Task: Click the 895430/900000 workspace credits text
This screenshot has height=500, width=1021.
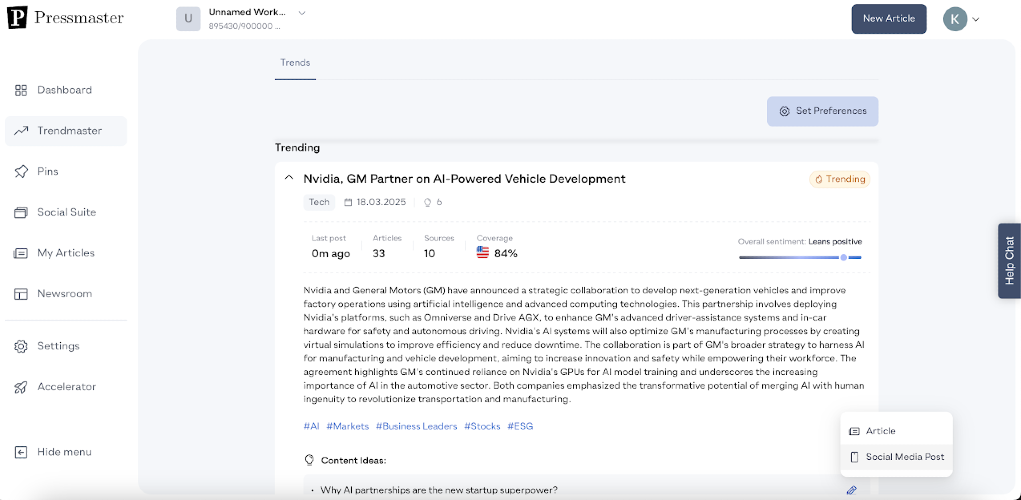Action: [245, 27]
